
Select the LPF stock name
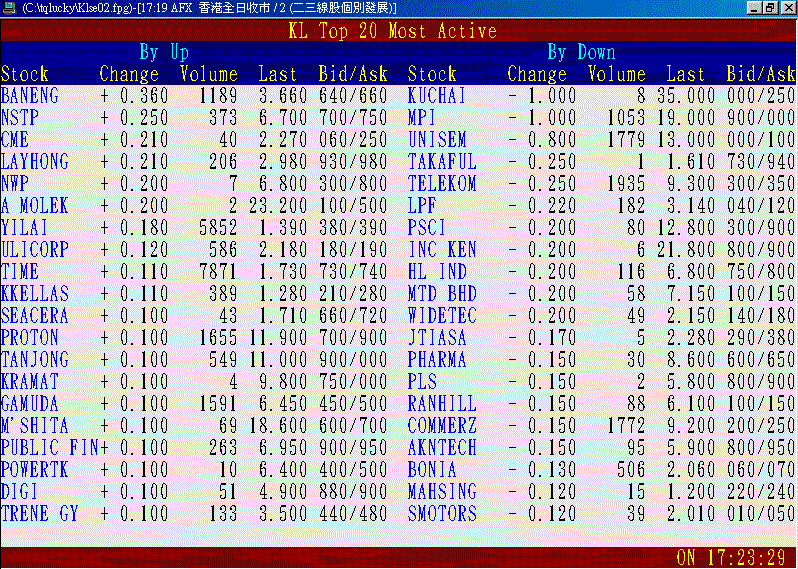421,206
